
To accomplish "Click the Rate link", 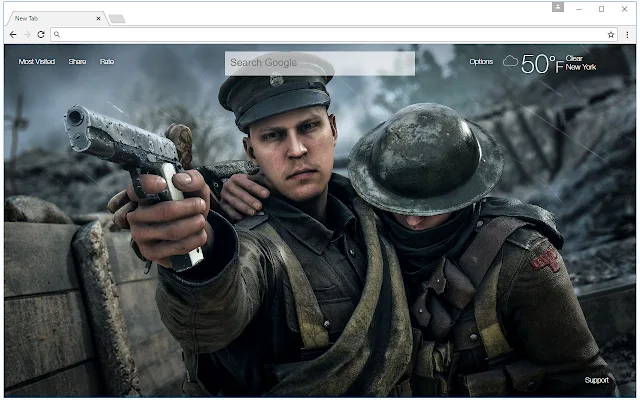I will tap(107, 62).
